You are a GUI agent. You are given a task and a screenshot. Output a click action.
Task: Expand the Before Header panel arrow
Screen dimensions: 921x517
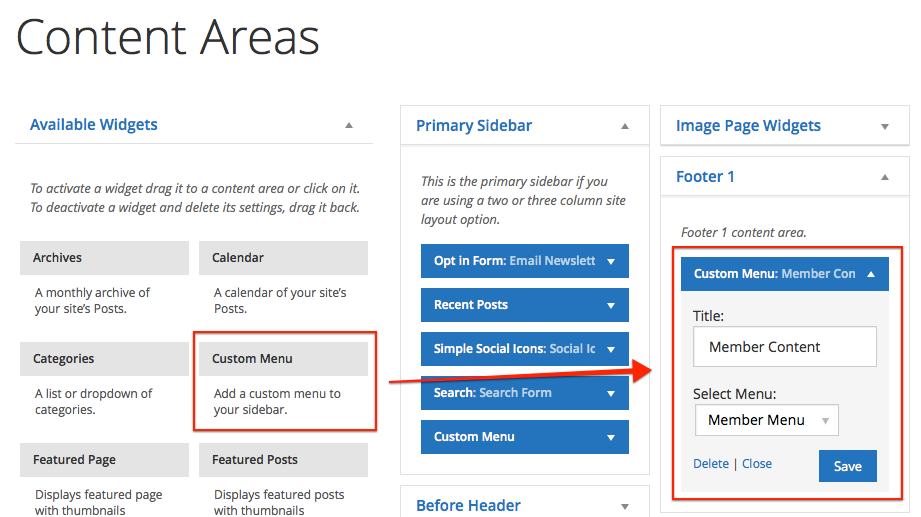[x=625, y=506]
